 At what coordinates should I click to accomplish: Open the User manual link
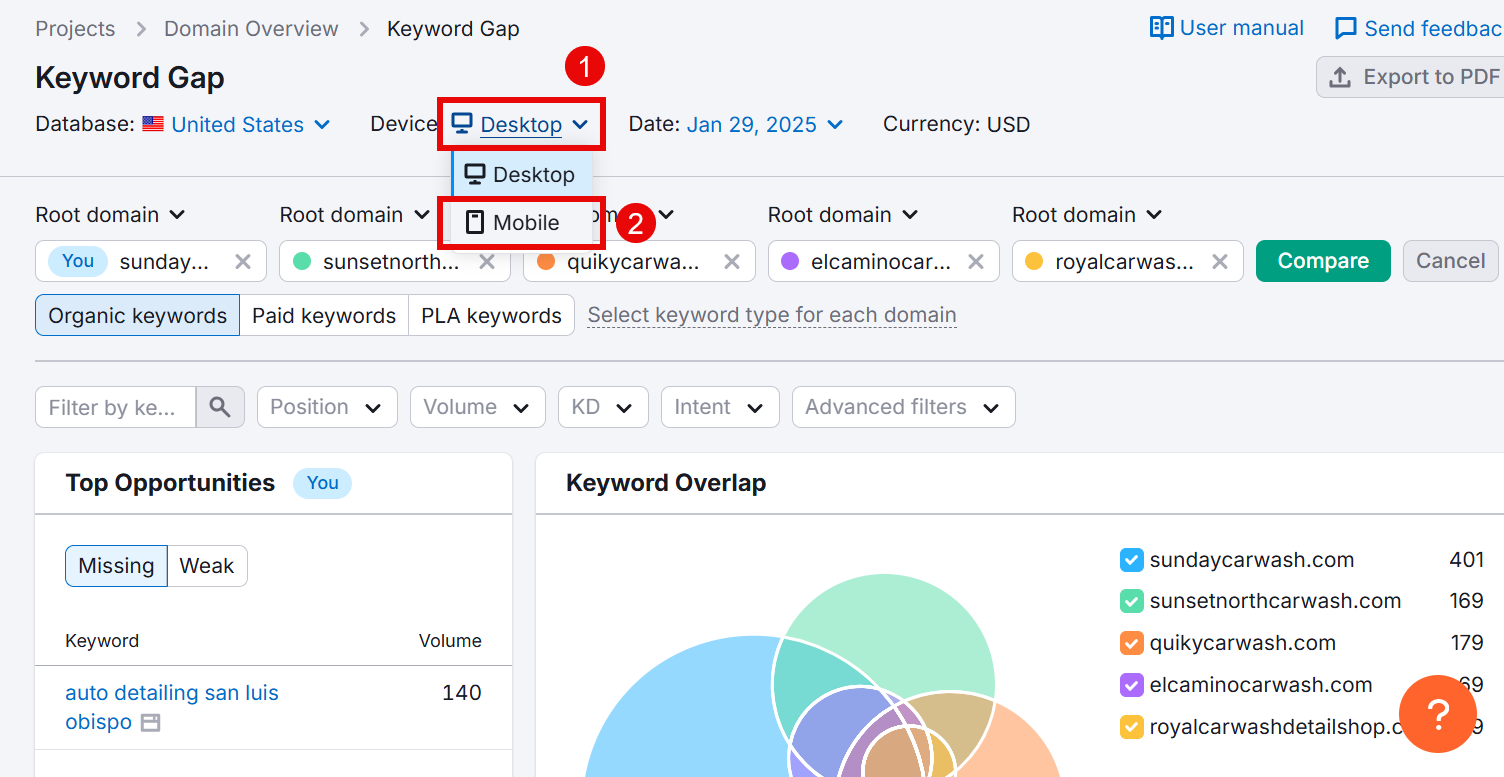coord(1227,28)
